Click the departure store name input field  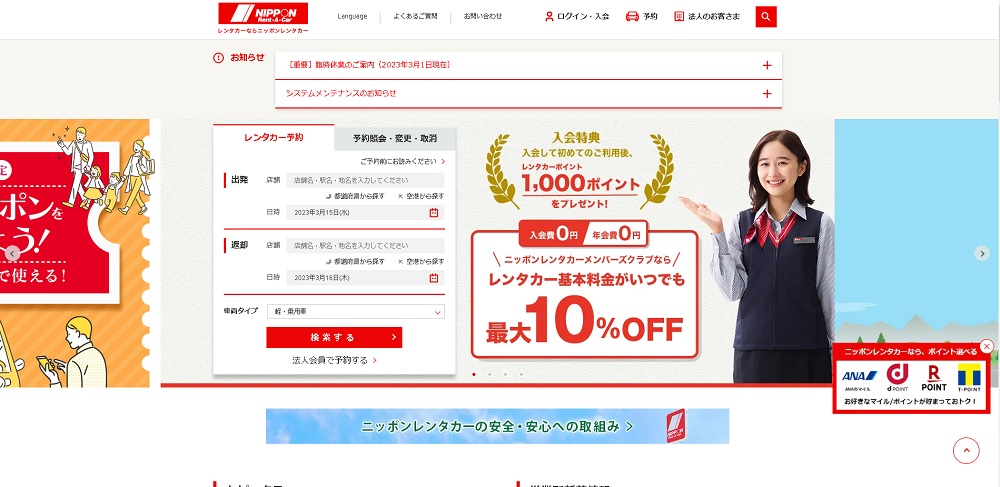pos(365,180)
